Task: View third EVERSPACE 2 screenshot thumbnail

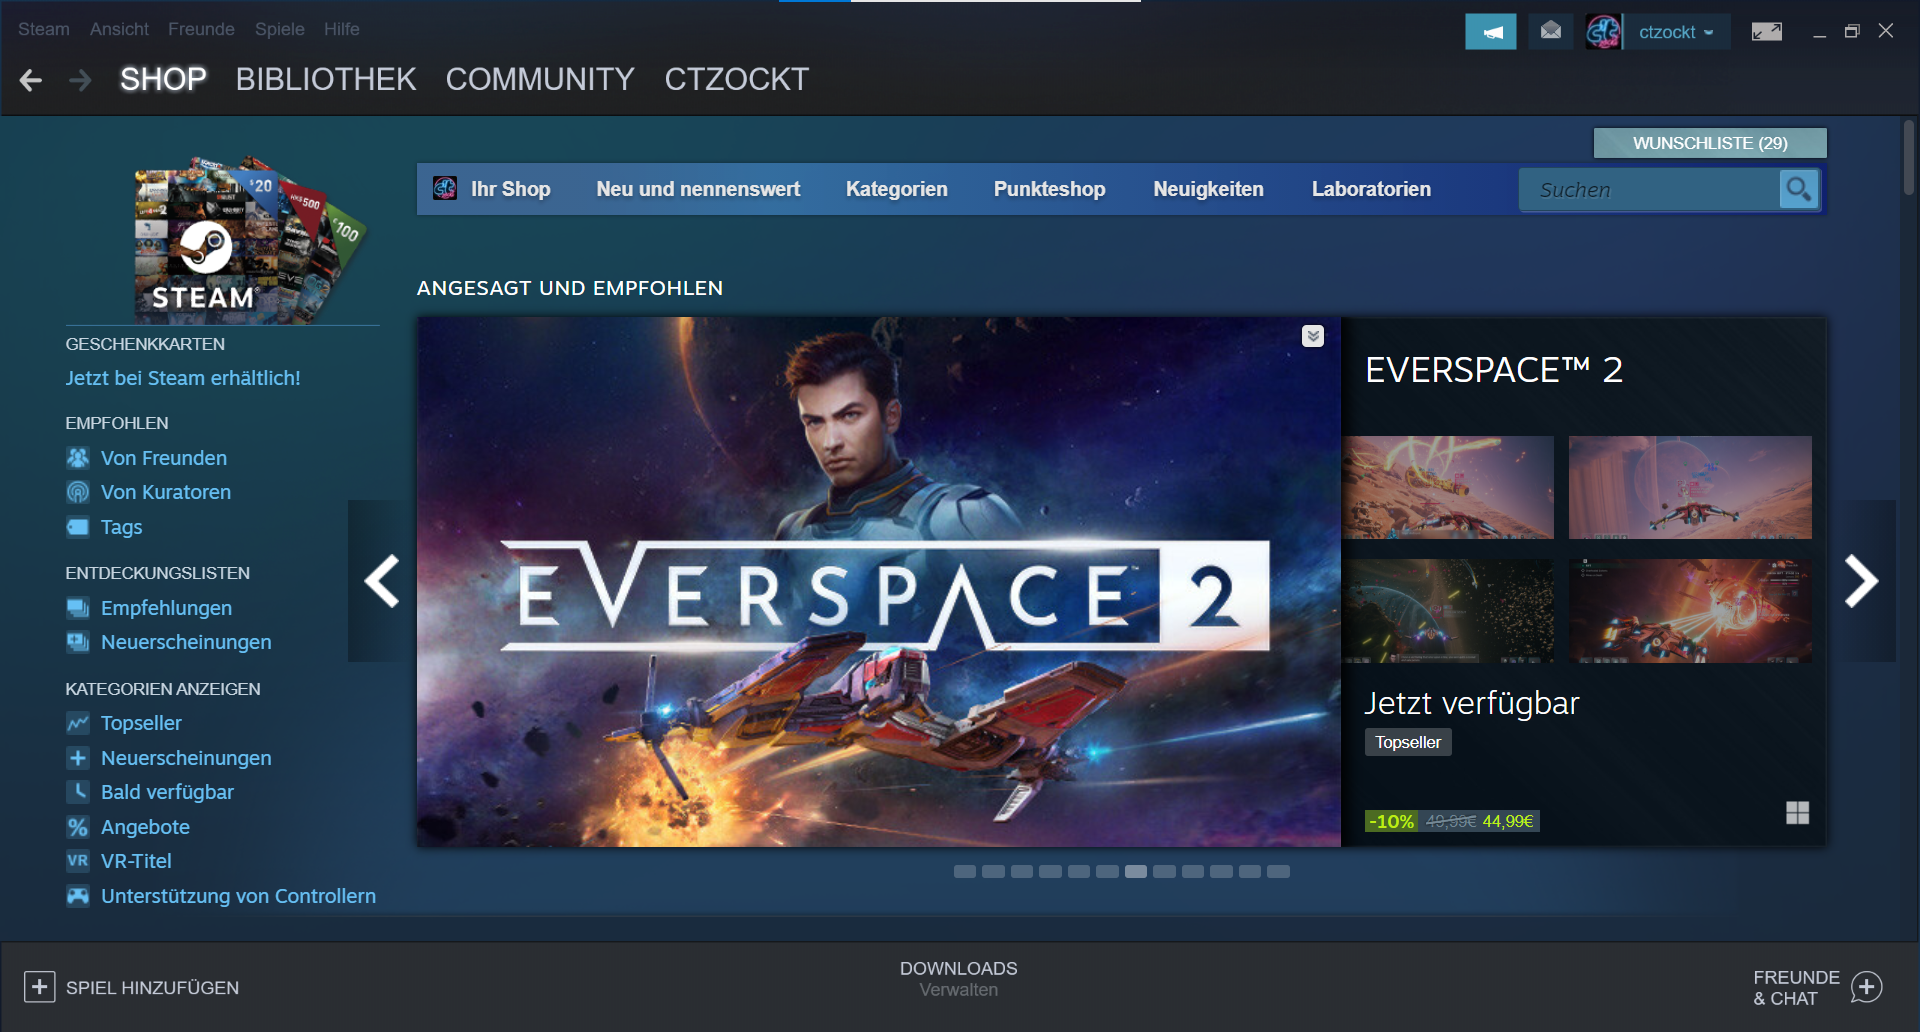Action: [1449, 611]
